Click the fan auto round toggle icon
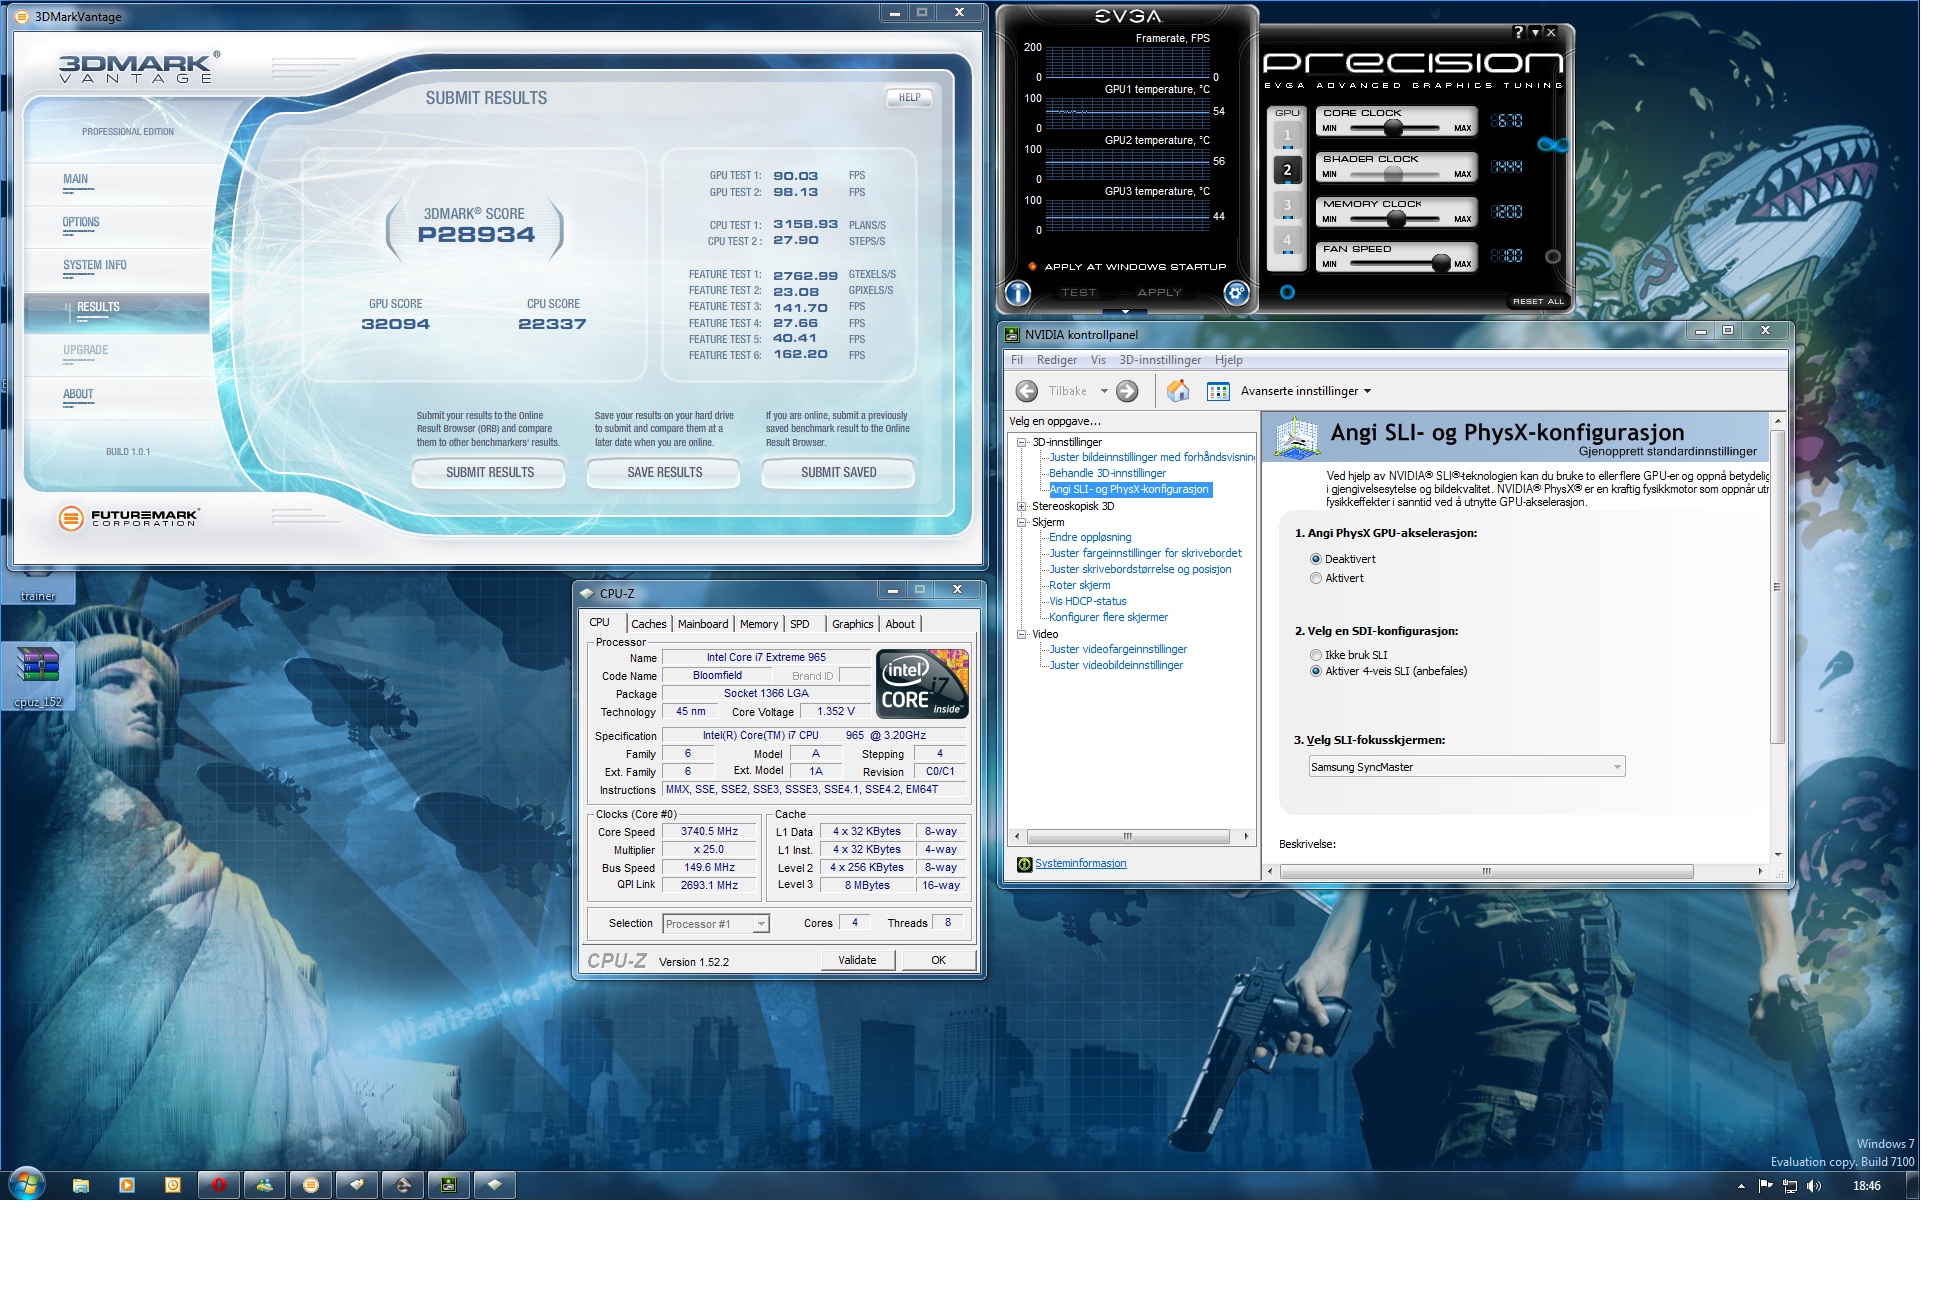 tap(1553, 257)
